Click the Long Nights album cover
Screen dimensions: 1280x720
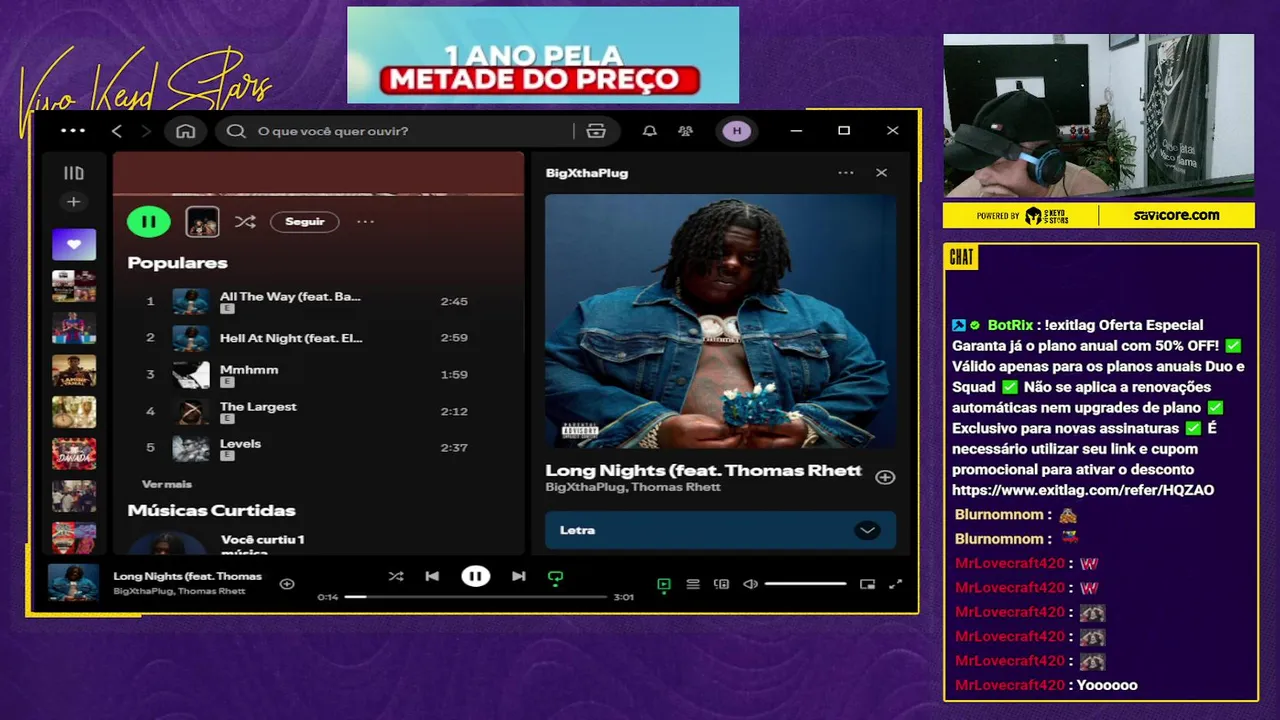click(720, 321)
